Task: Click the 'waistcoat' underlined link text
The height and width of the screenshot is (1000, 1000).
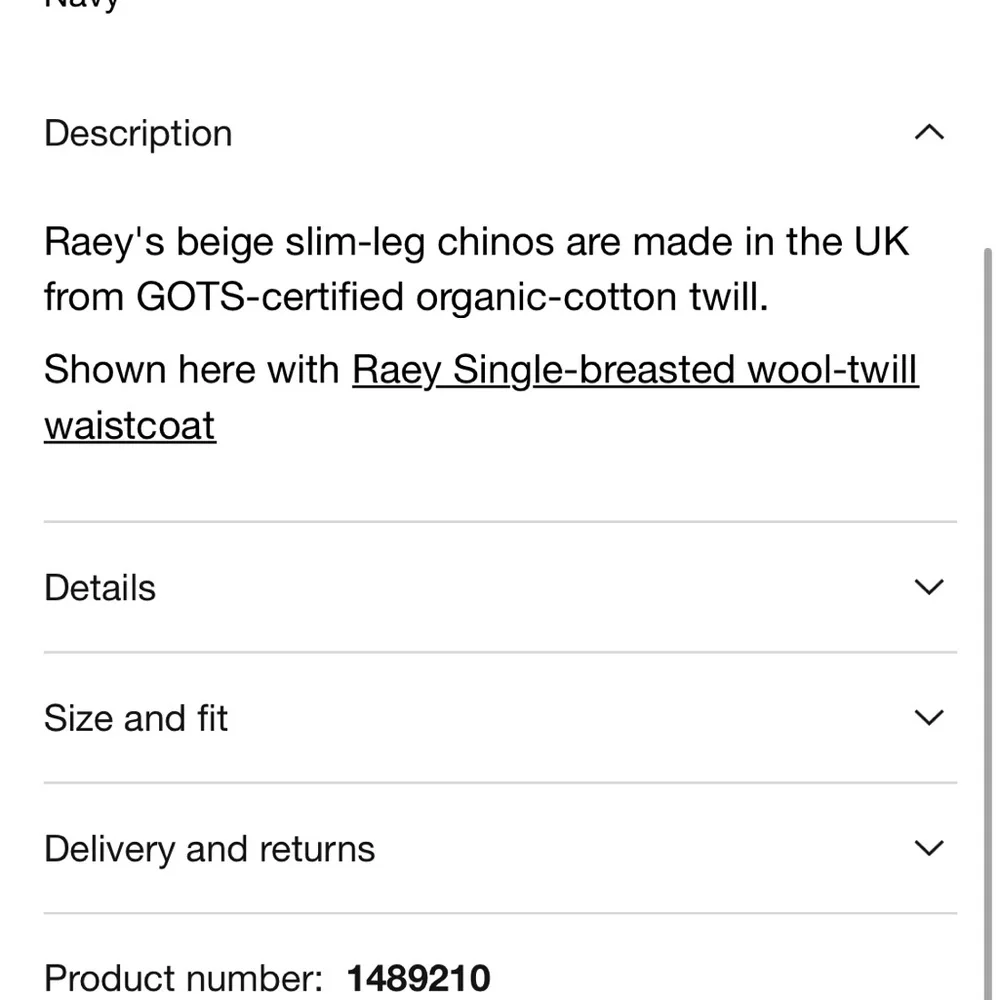Action: point(129,424)
